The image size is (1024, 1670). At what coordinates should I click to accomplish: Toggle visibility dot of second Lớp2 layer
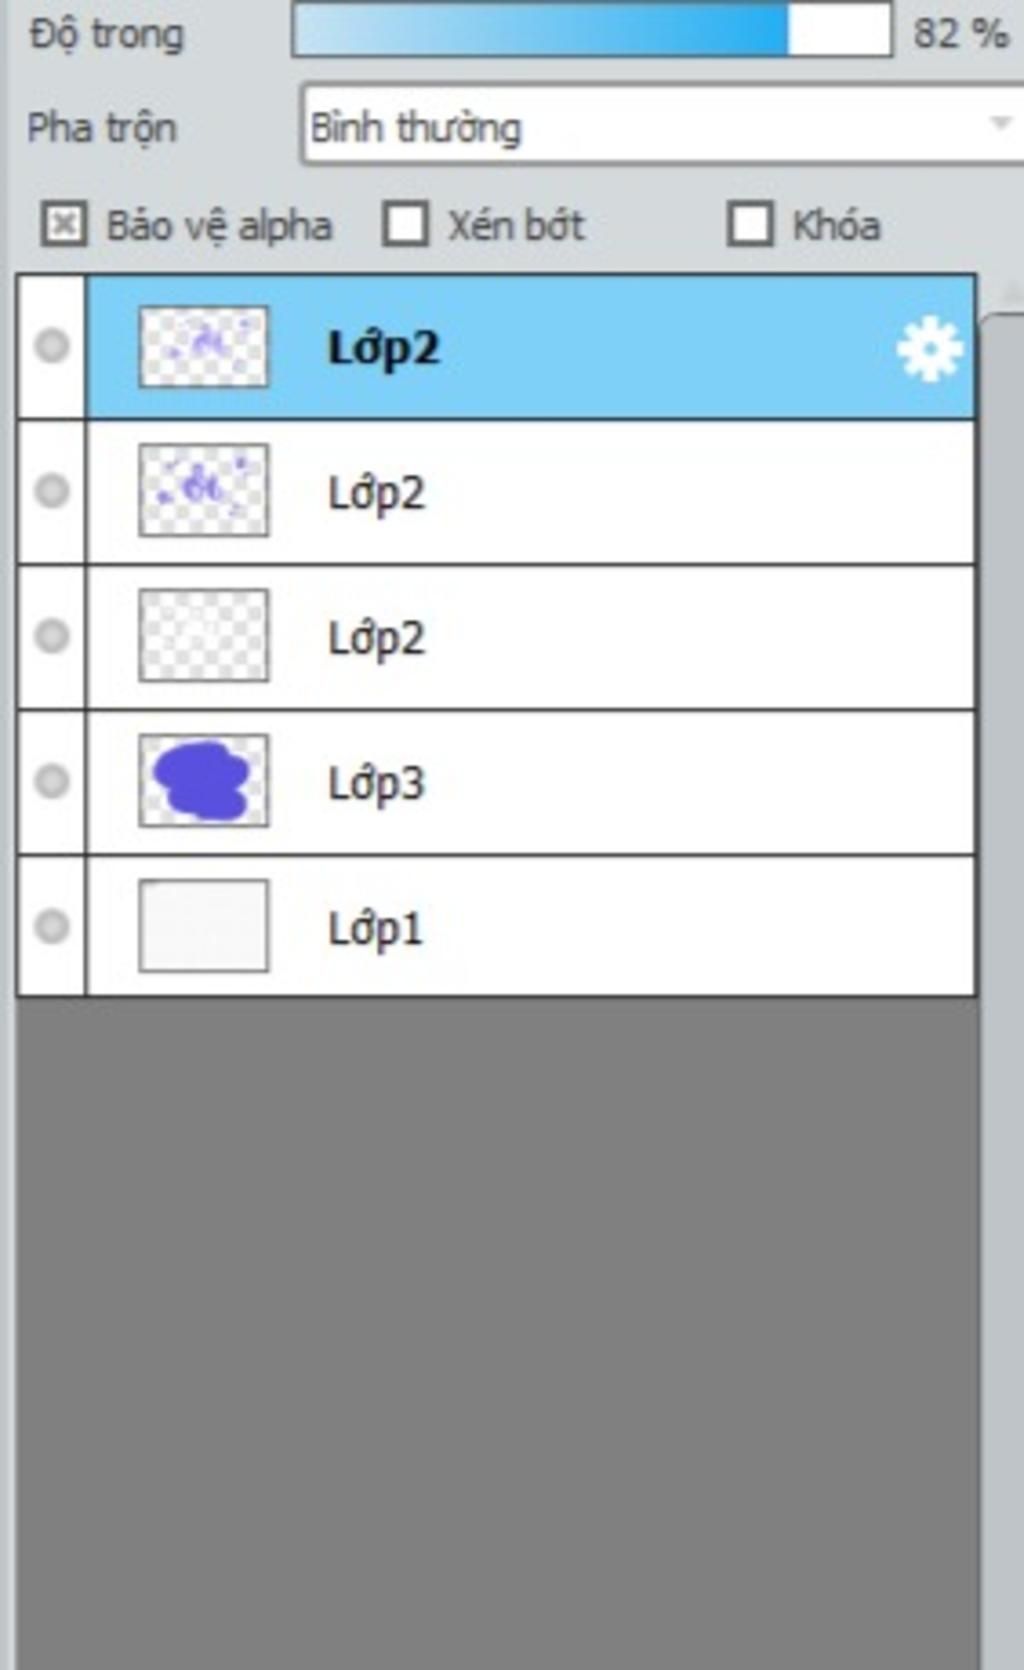pyautogui.click(x=52, y=491)
